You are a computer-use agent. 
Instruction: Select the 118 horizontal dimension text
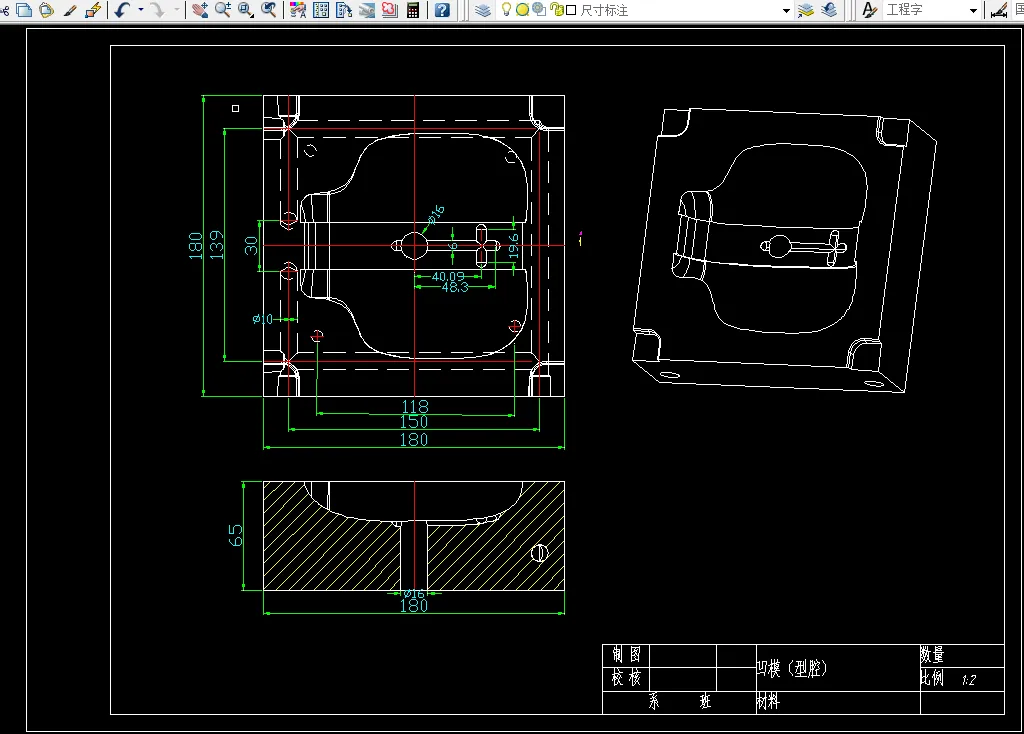click(x=415, y=407)
